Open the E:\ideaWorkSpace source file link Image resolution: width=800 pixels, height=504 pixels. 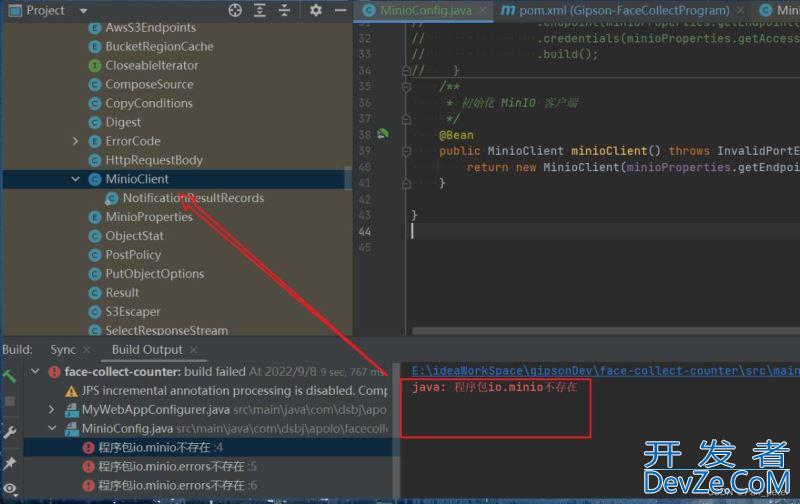pos(606,371)
